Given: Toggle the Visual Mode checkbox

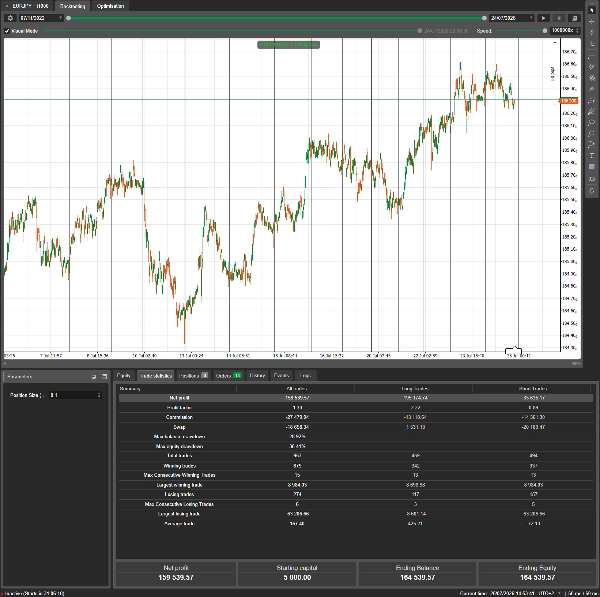Looking at the screenshot, I should [x=7, y=31].
